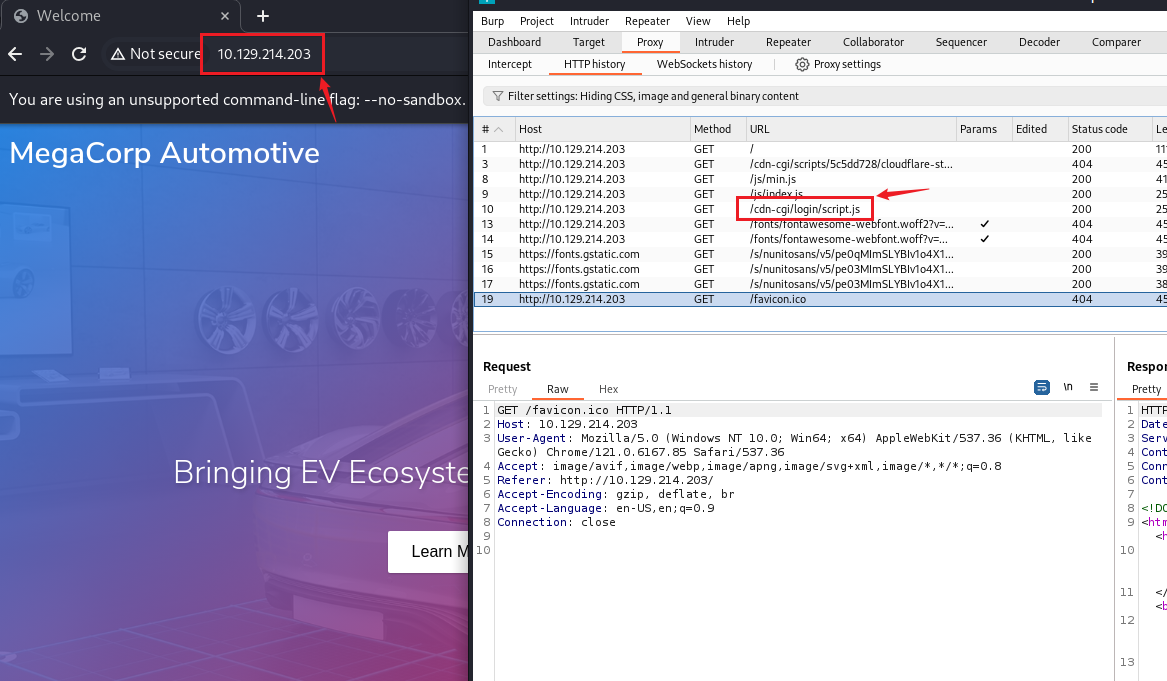Click MegaCorp Automotive site title
Screen dimensions: 1167x681
164,153
